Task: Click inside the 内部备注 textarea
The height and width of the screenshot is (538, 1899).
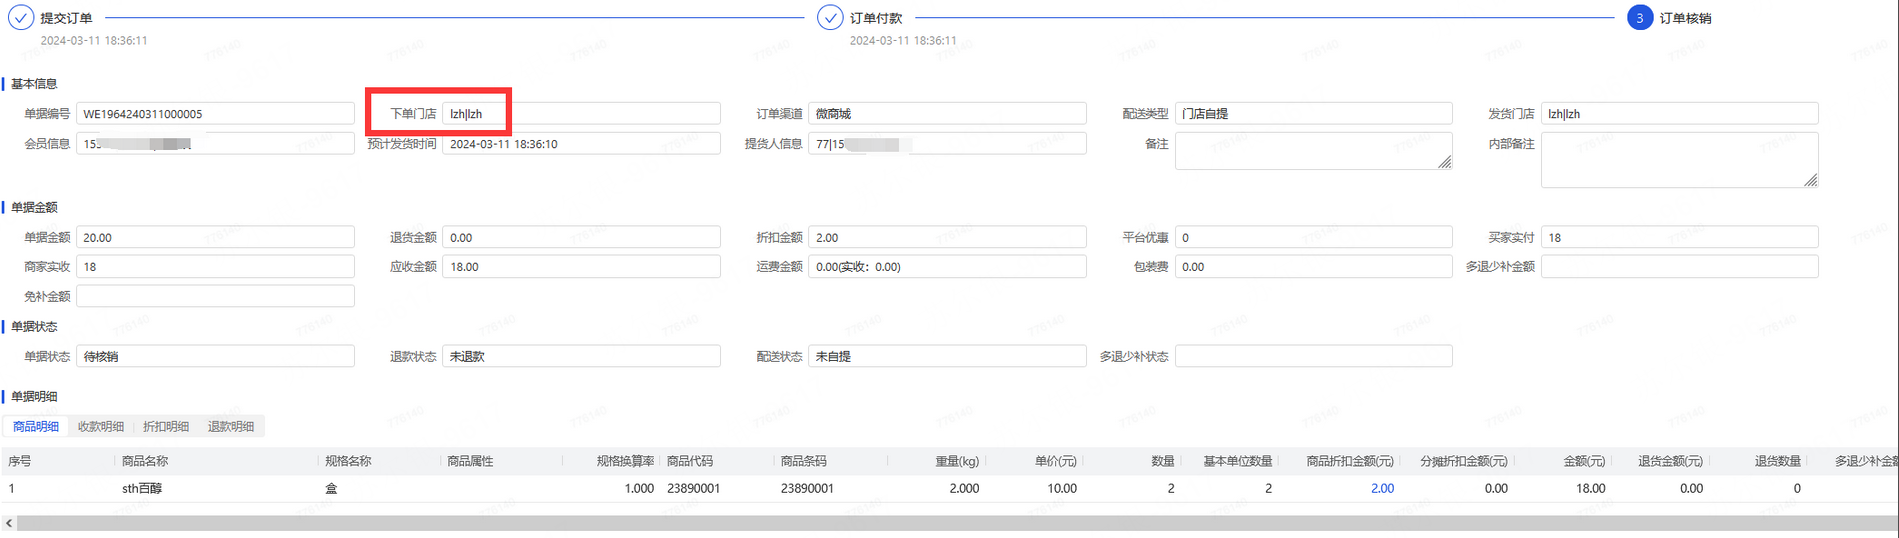Action: tap(1679, 160)
